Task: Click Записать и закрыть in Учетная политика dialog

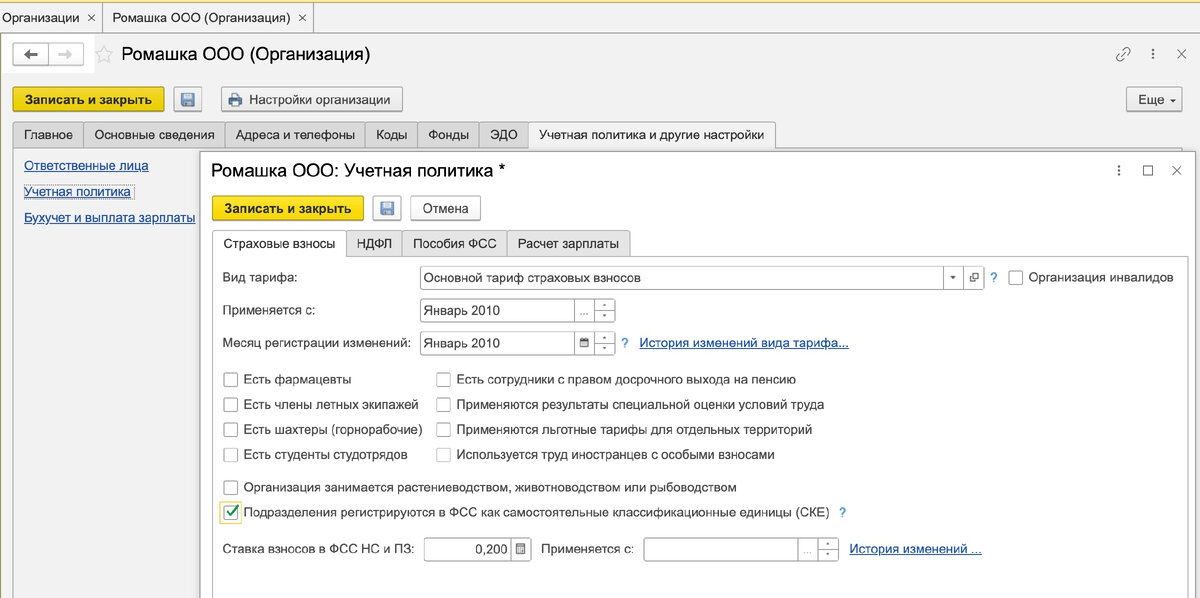Action: [288, 208]
